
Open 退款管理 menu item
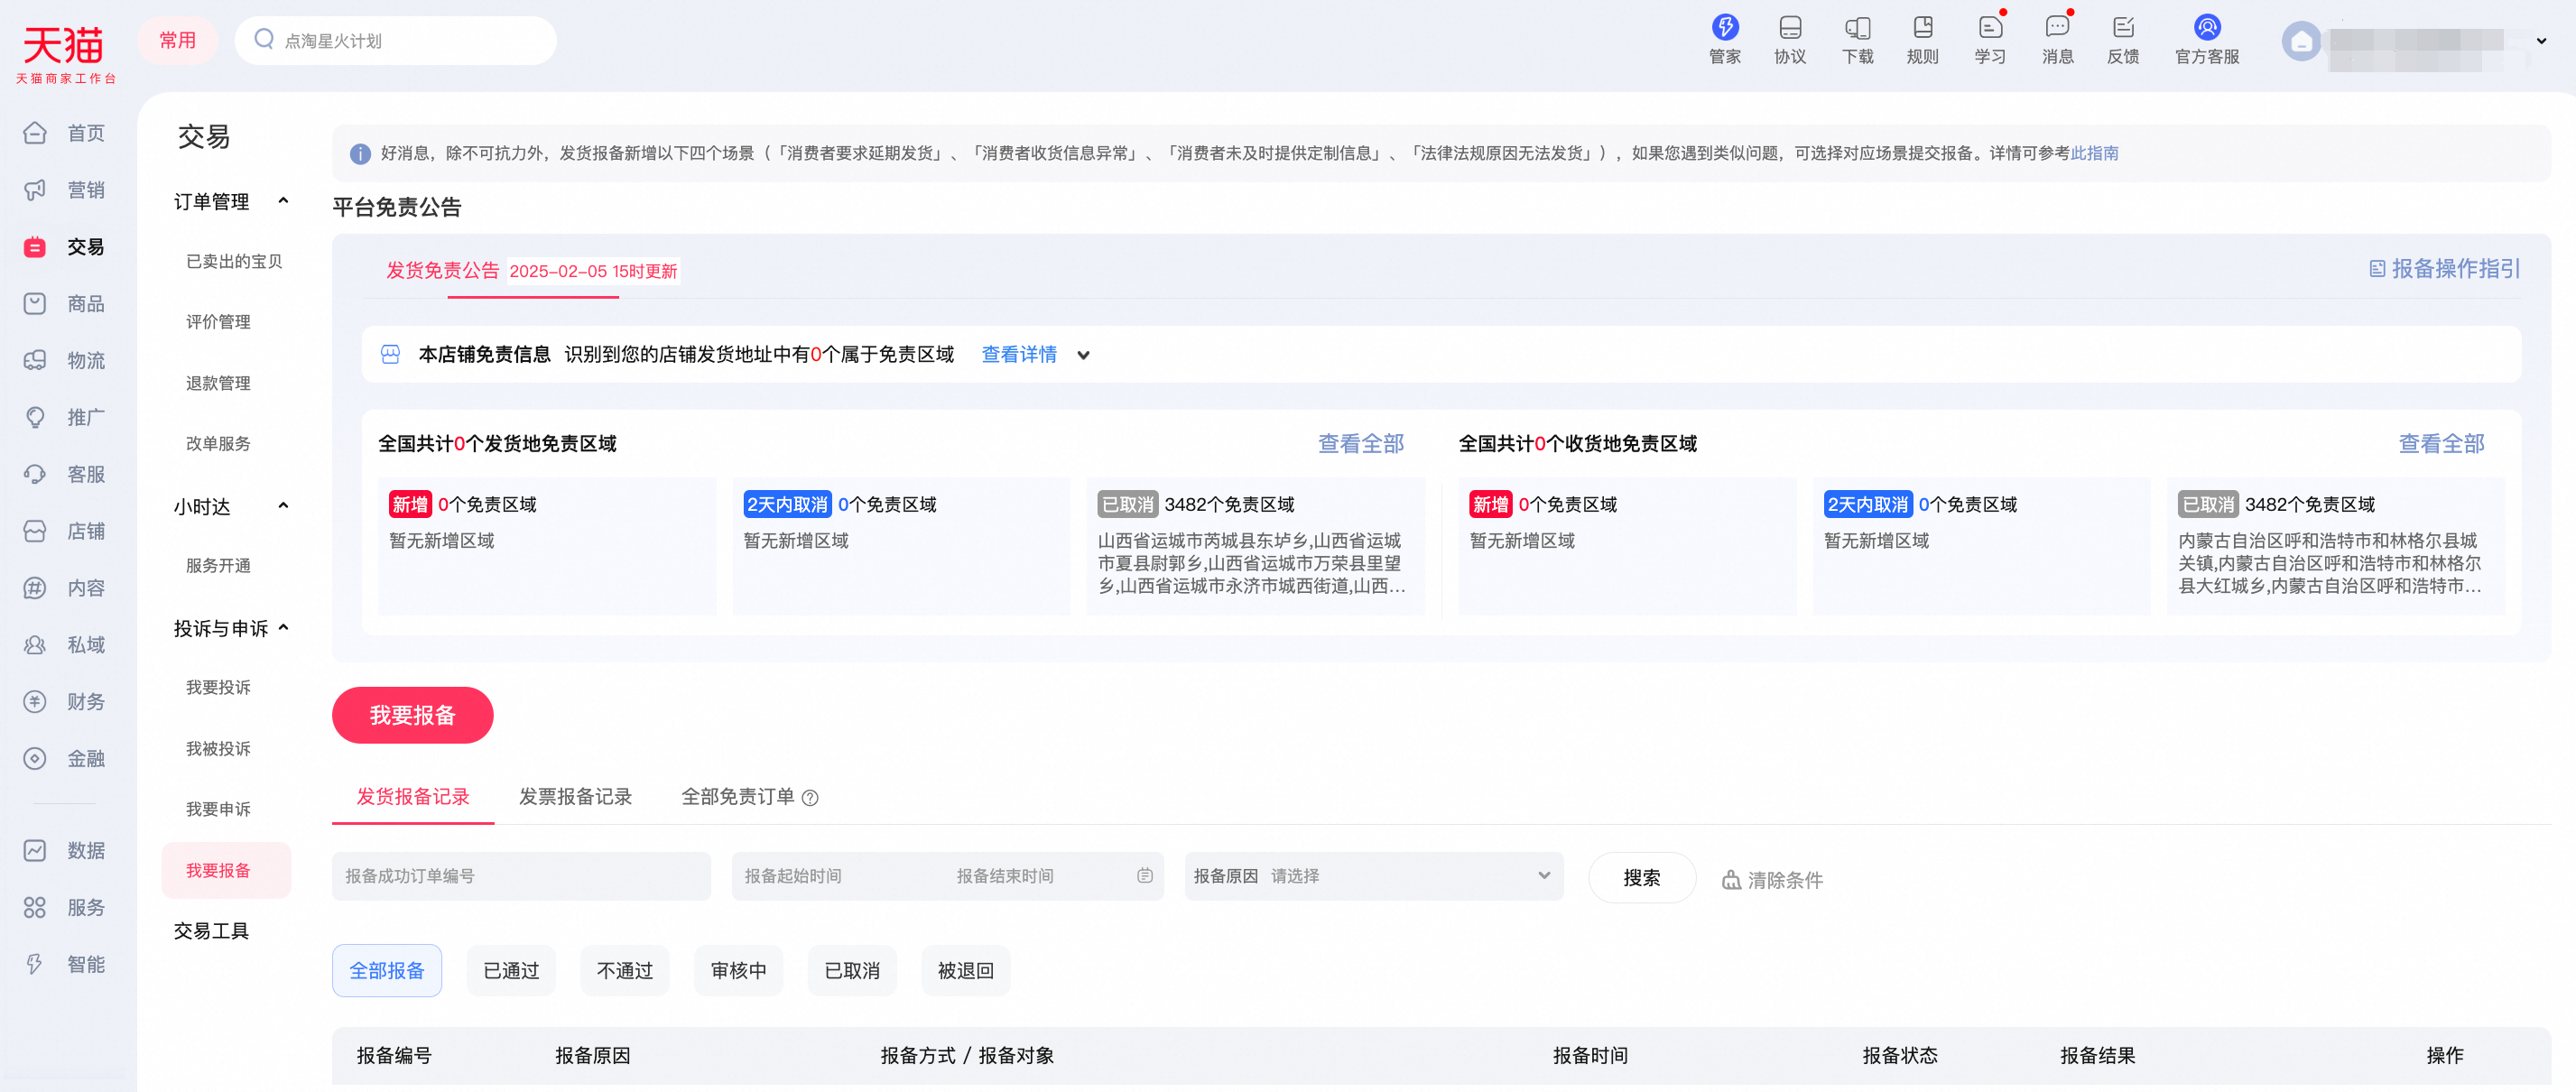(218, 383)
